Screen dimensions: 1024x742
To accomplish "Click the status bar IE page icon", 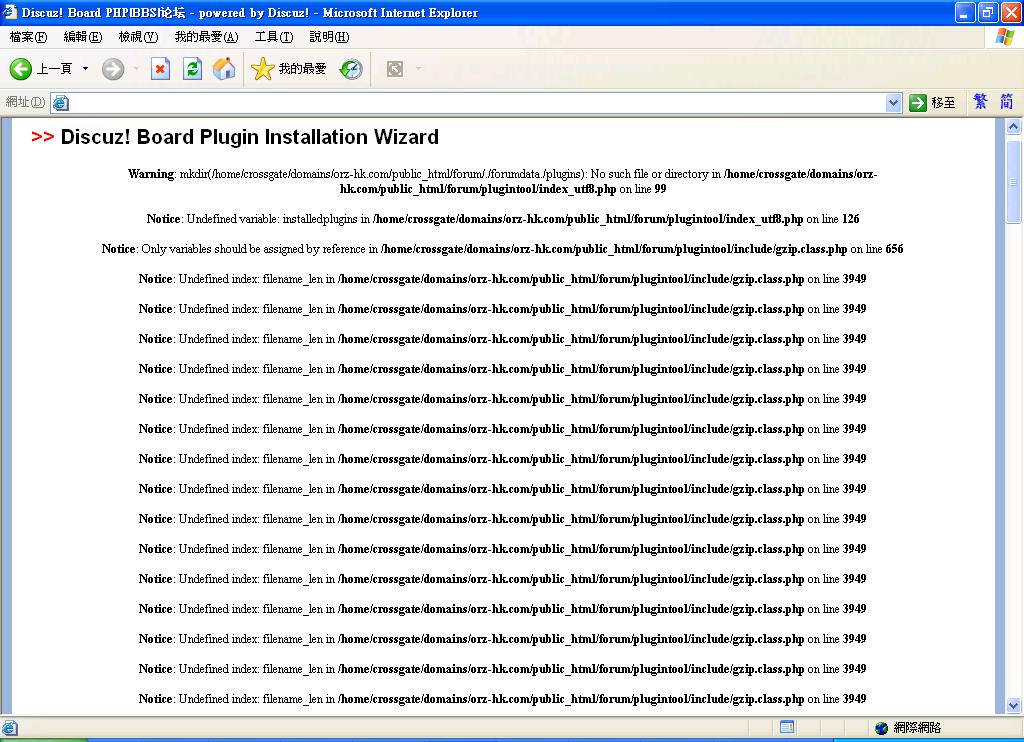I will 10,728.
